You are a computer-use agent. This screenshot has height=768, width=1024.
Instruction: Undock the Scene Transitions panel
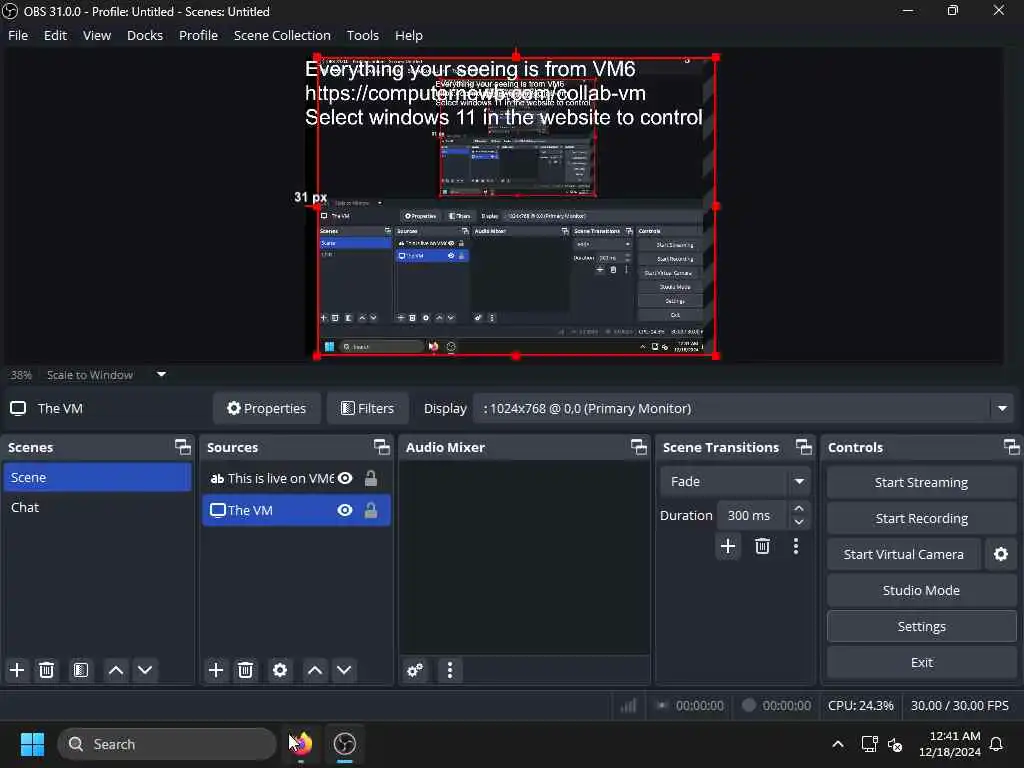[x=804, y=447]
